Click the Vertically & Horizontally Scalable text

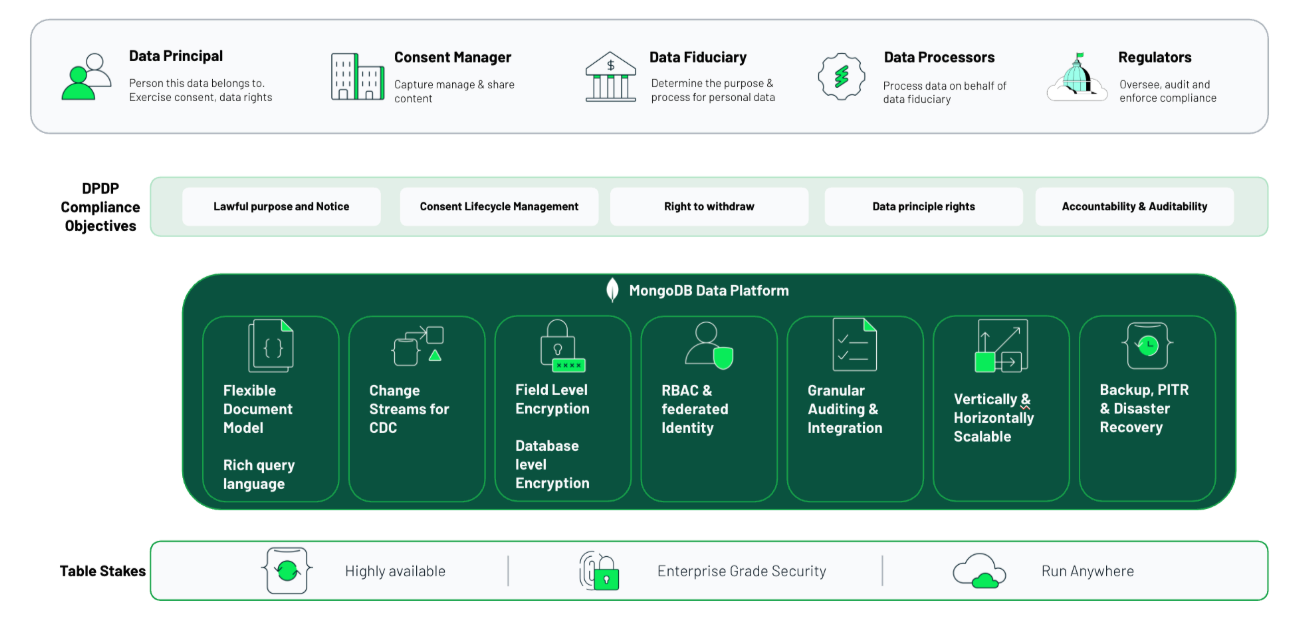coord(994,418)
